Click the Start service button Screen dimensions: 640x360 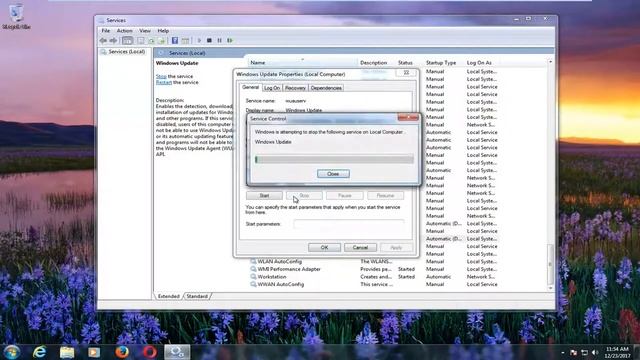[264, 196]
